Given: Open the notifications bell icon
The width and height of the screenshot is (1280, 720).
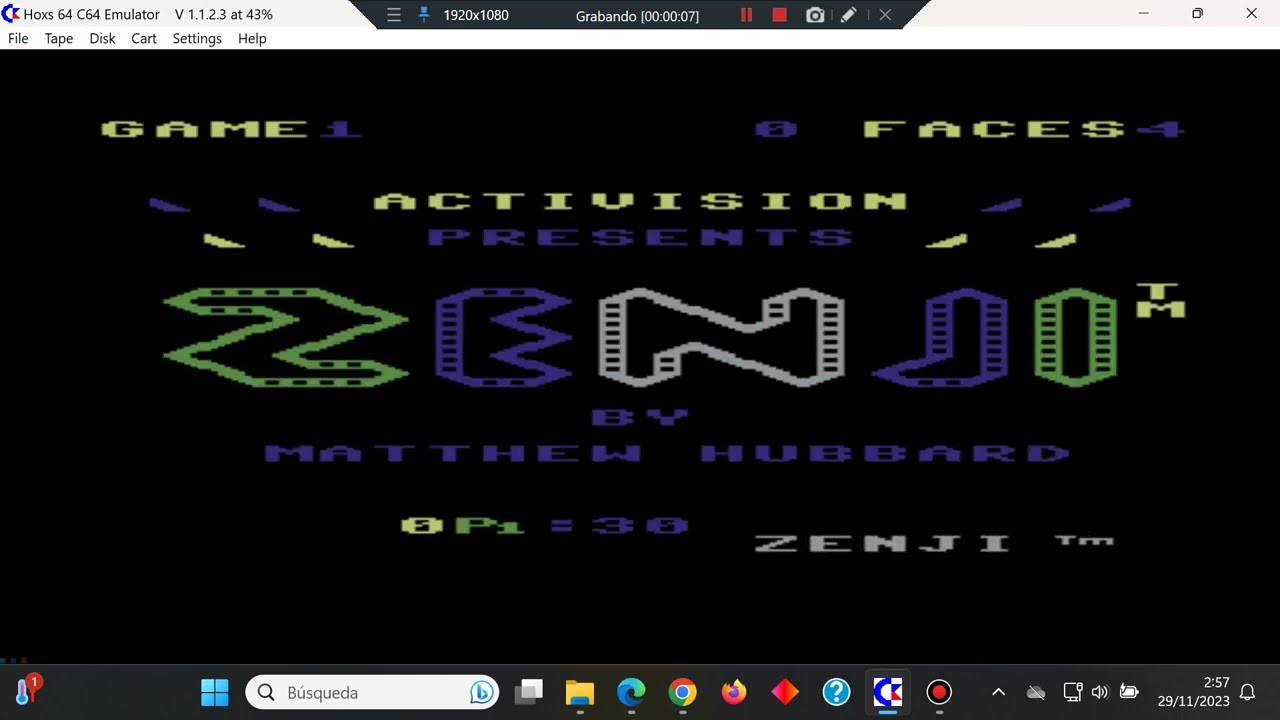Looking at the screenshot, I should click(1248, 692).
